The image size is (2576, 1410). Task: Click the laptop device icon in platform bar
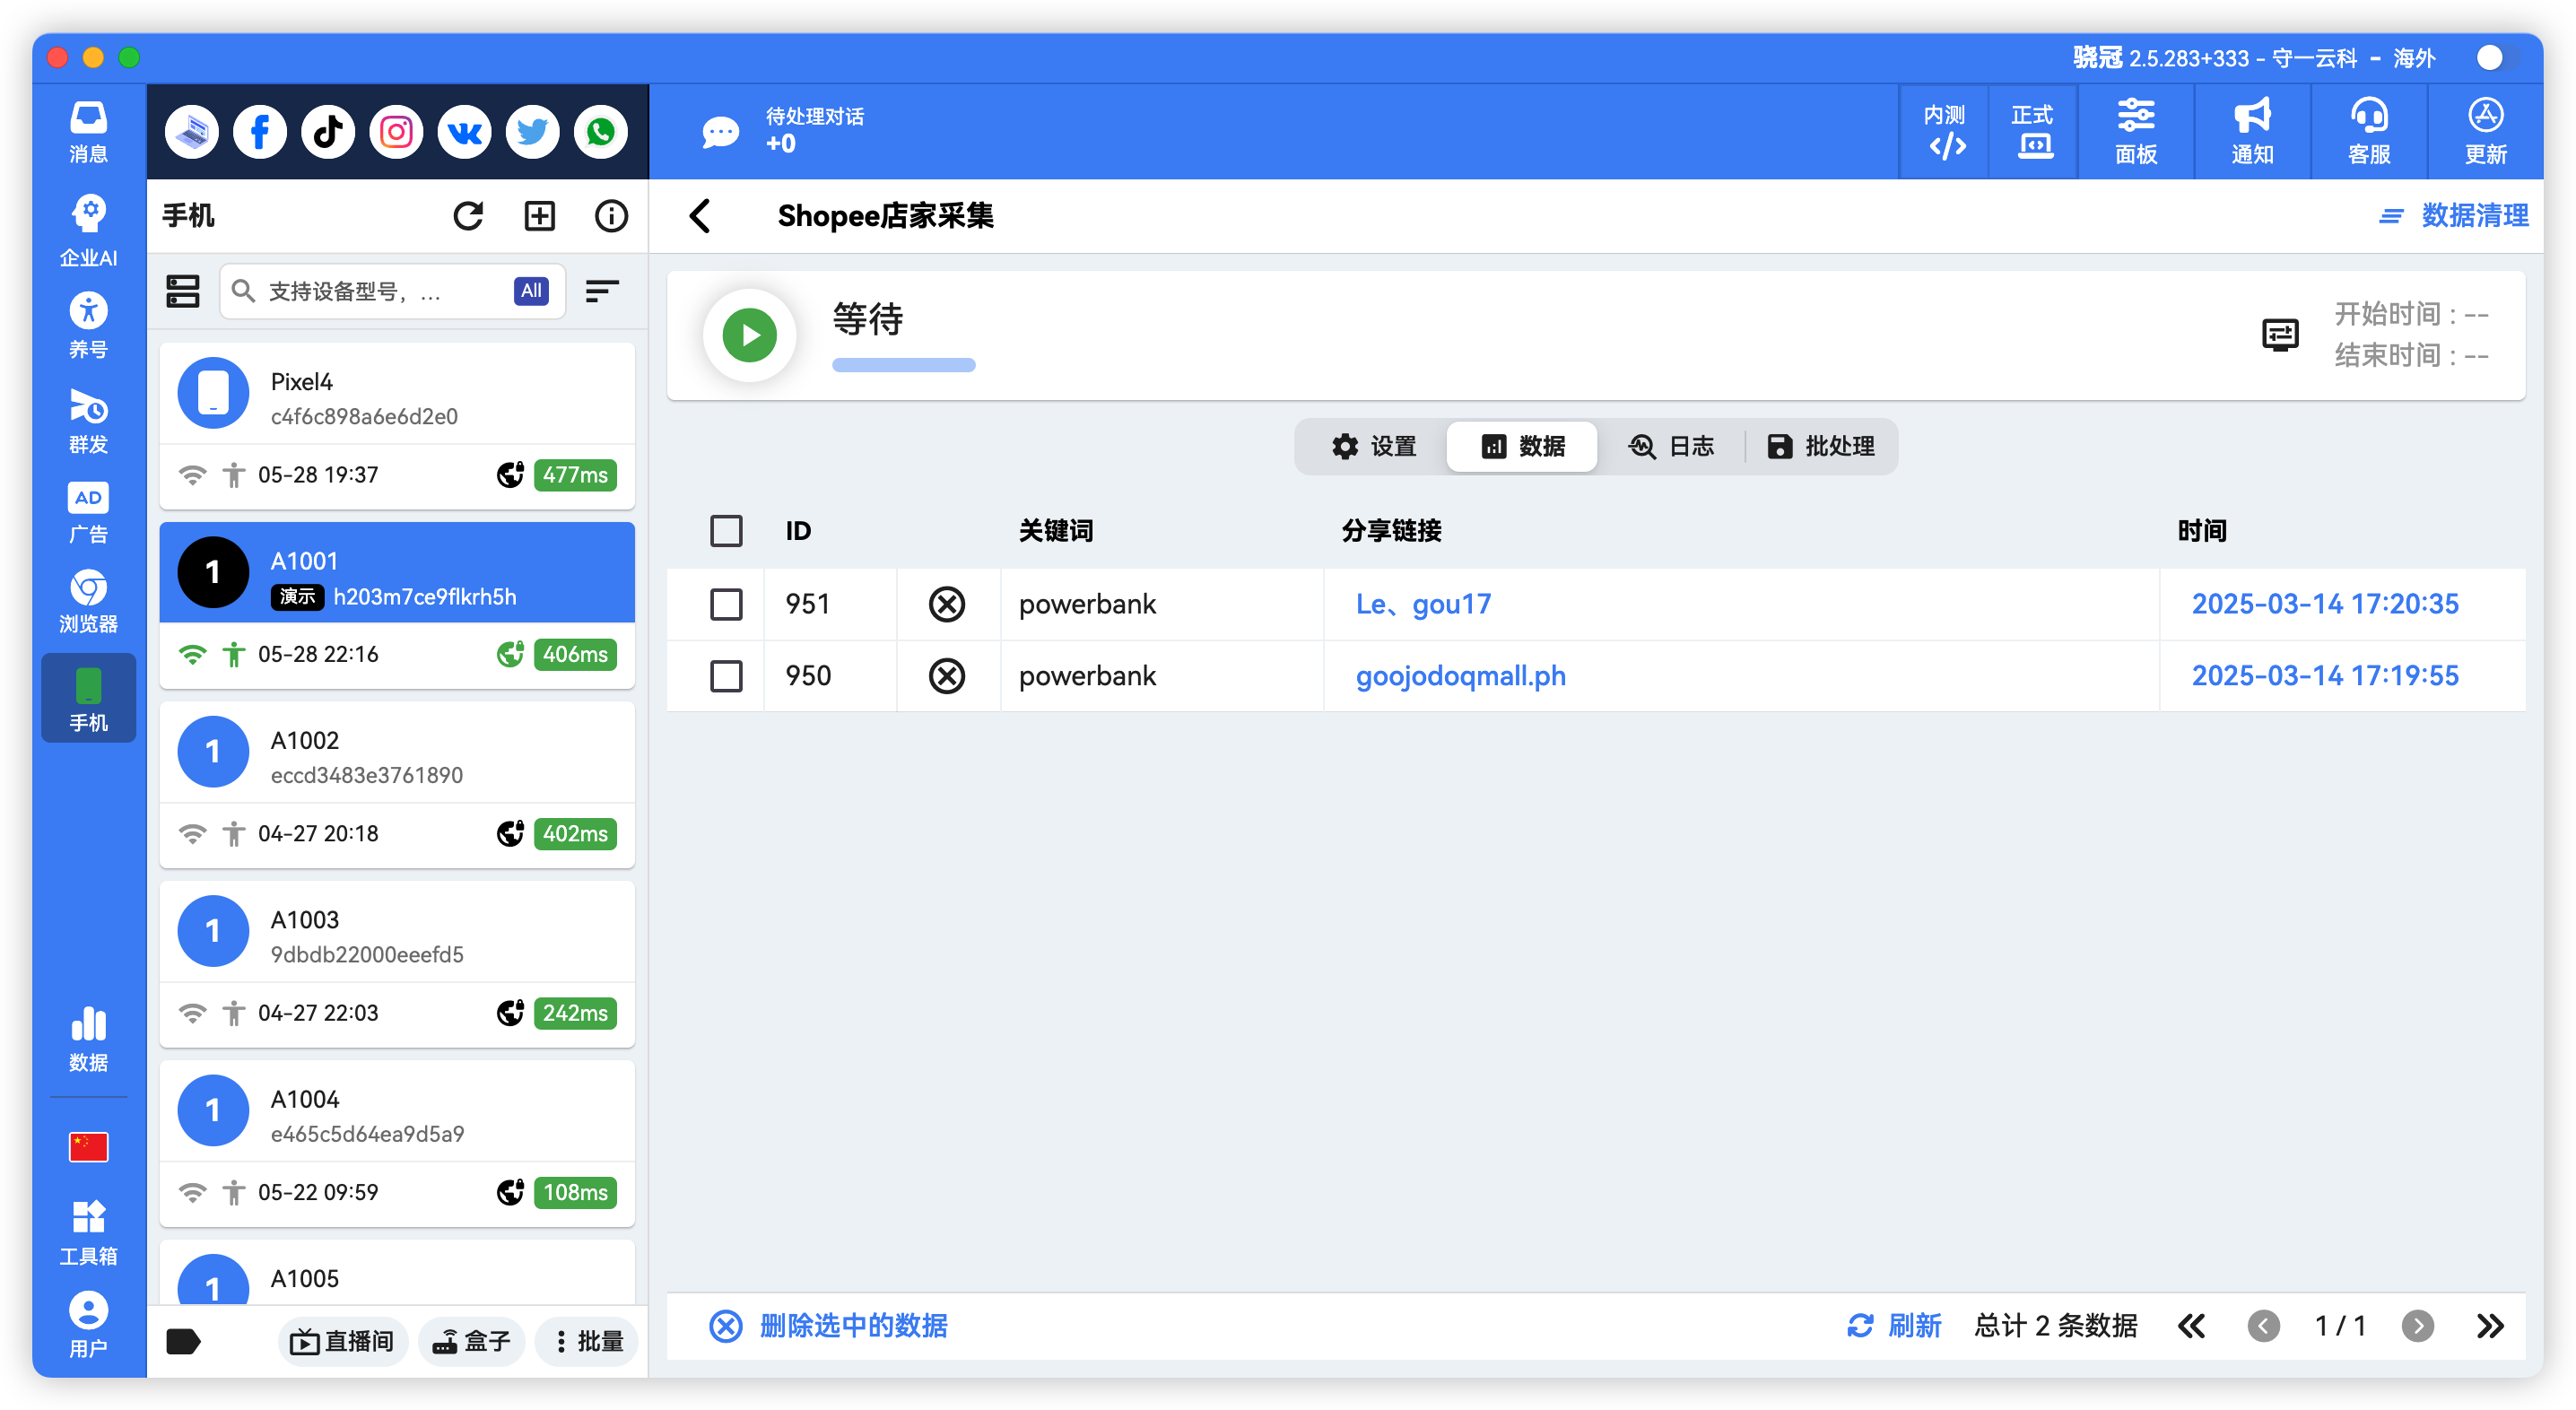coord(192,132)
